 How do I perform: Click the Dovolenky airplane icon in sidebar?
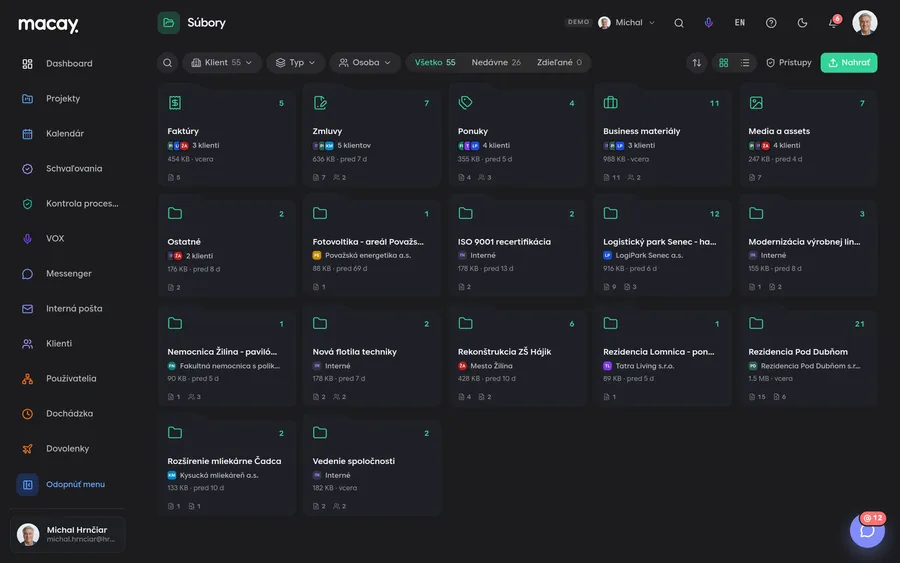pos(27,449)
